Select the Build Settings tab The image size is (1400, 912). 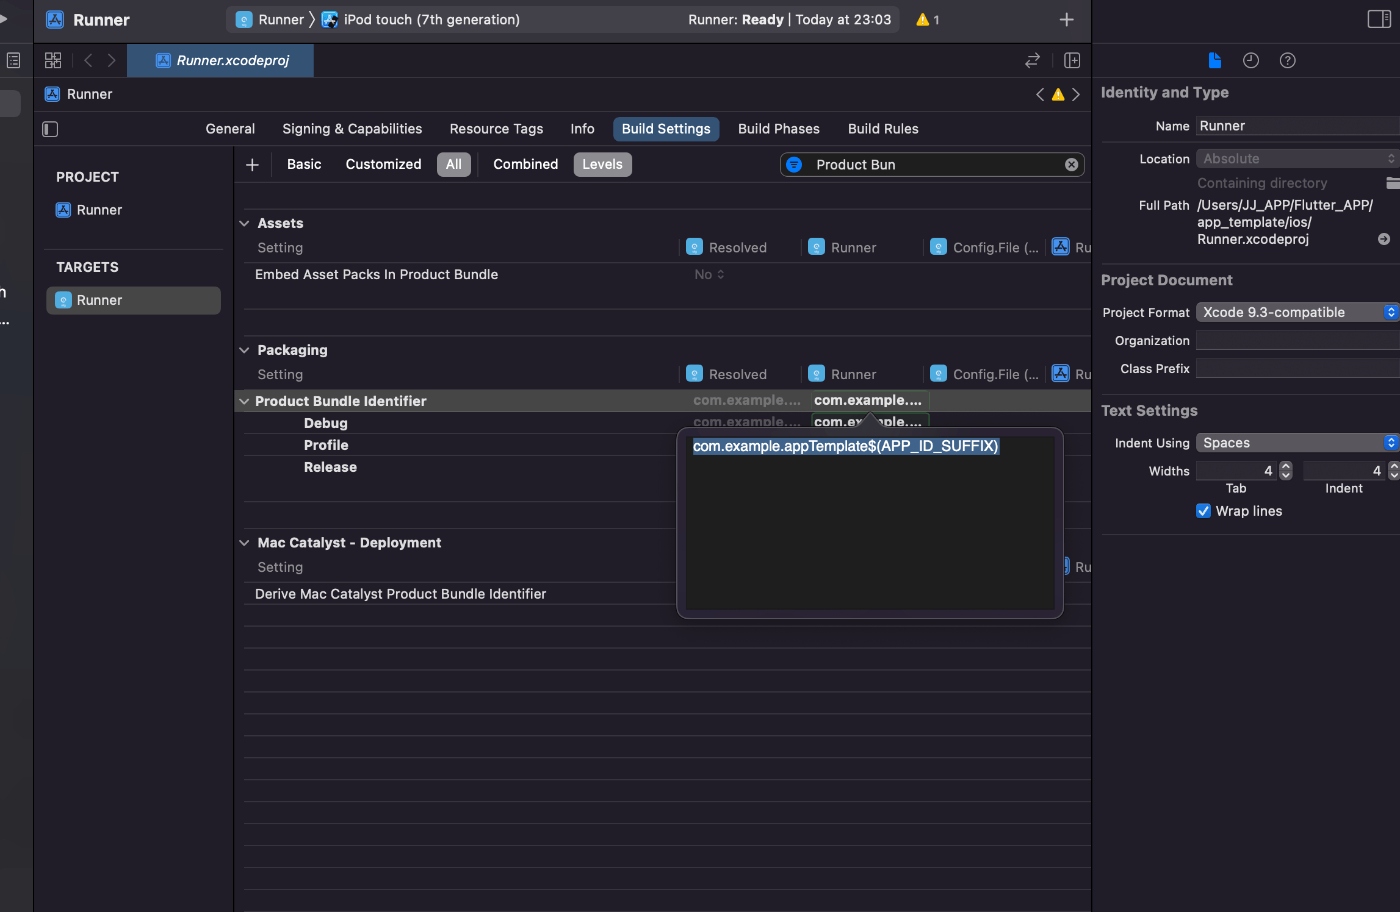666,129
